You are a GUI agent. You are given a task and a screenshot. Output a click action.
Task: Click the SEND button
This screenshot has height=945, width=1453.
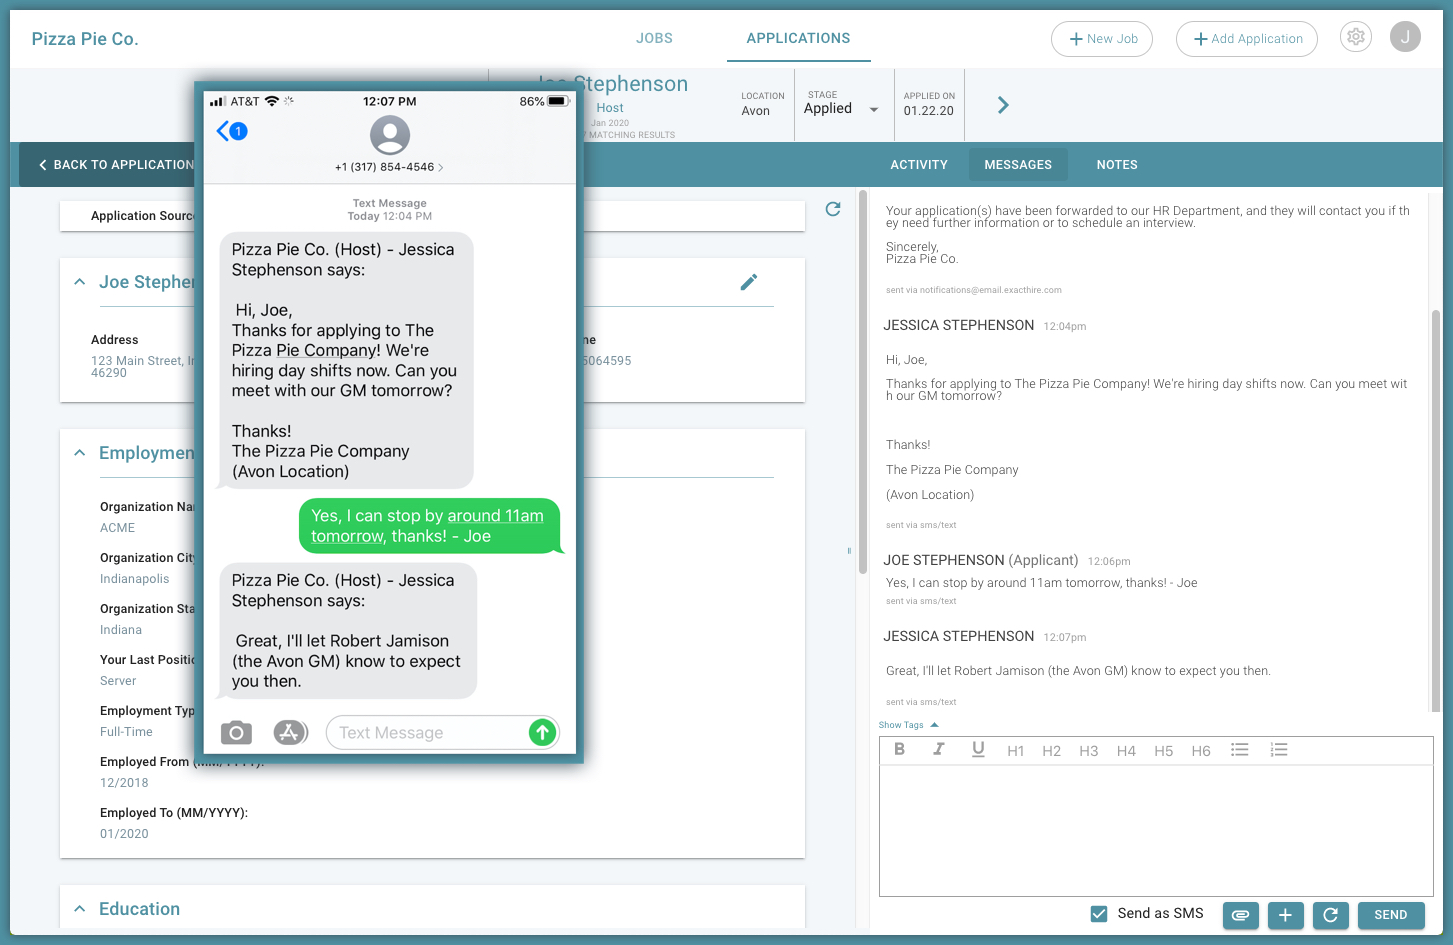1391,915
